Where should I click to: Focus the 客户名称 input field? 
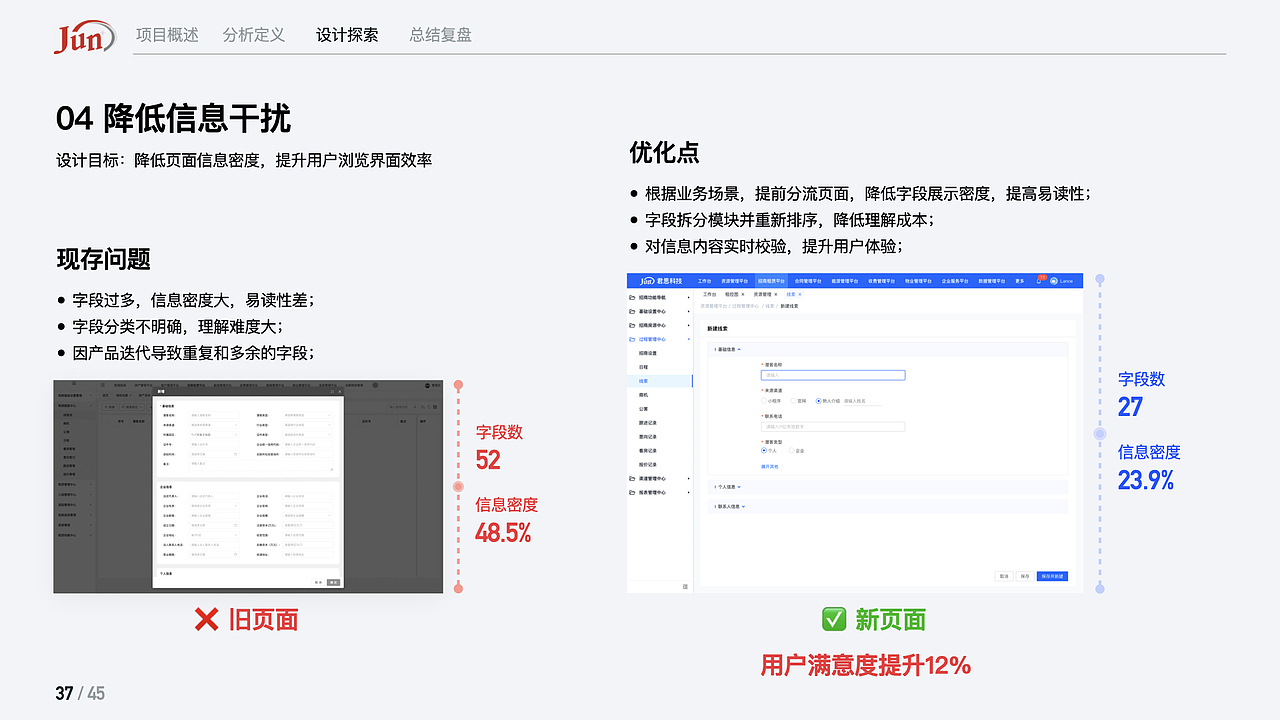pyautogui.click(x=833, y=375)
